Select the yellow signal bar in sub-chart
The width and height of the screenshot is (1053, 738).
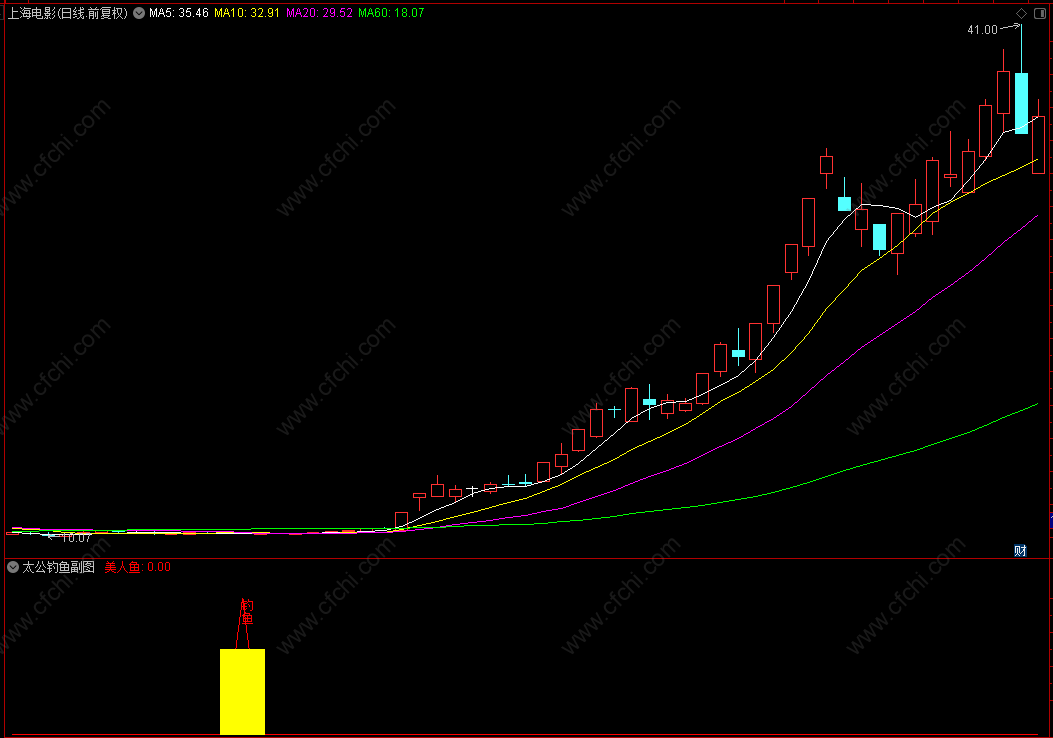(x=242, y=691)
